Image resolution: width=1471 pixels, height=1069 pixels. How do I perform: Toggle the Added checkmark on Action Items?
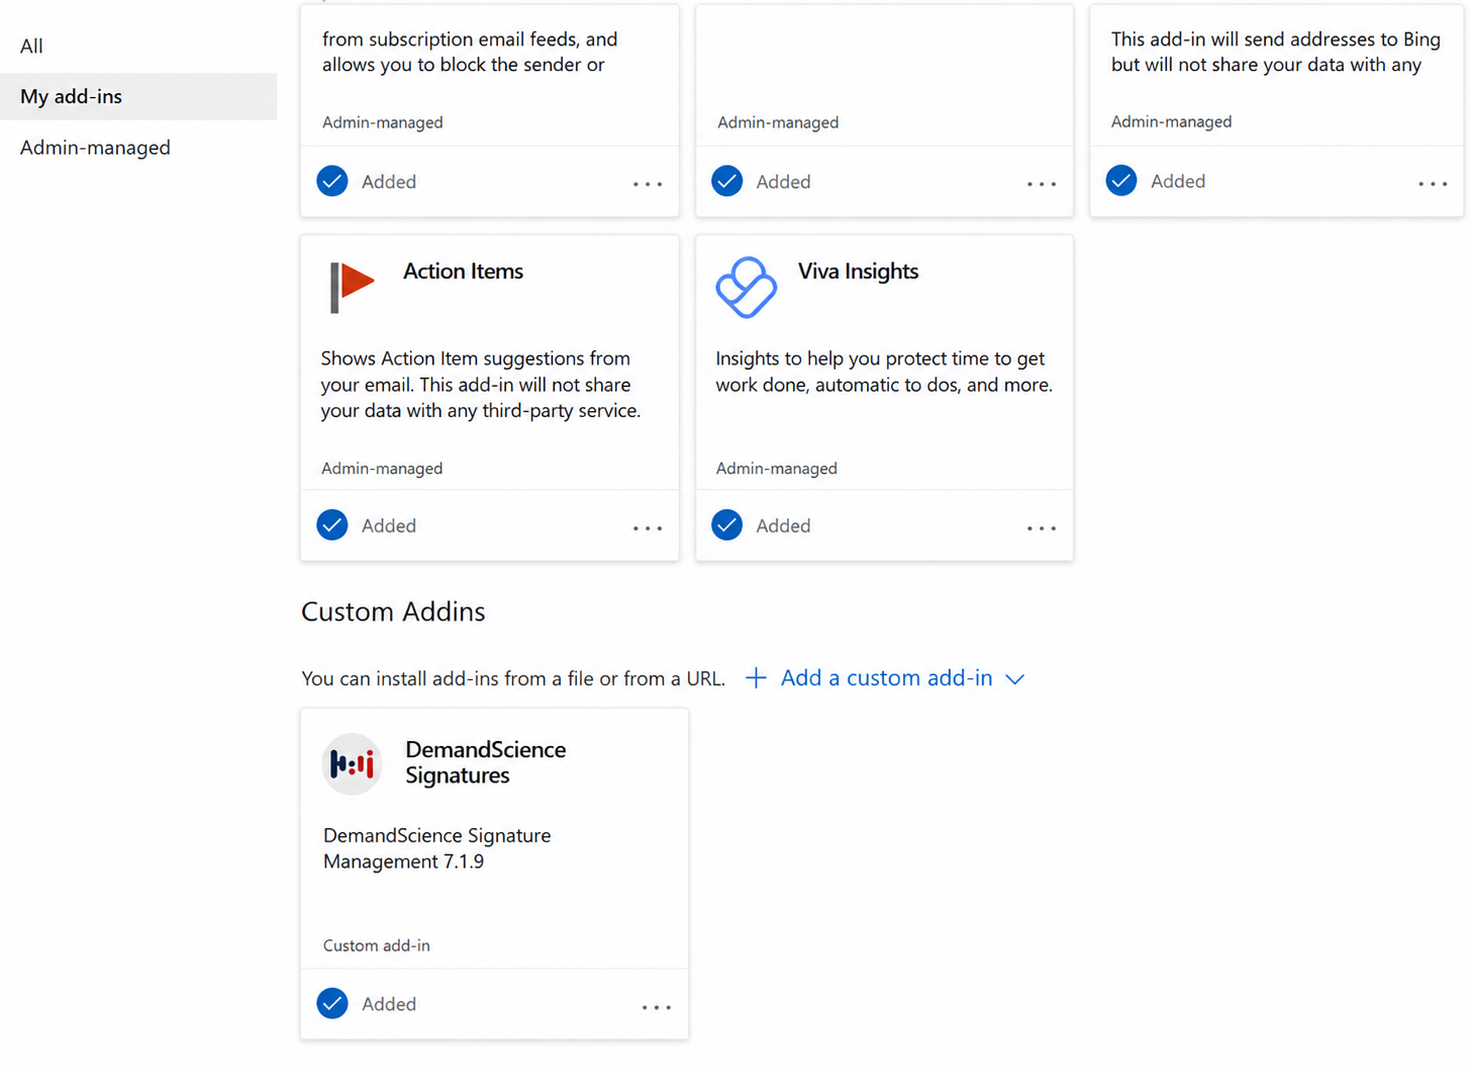pyautogui.click(x=332, y=525)
